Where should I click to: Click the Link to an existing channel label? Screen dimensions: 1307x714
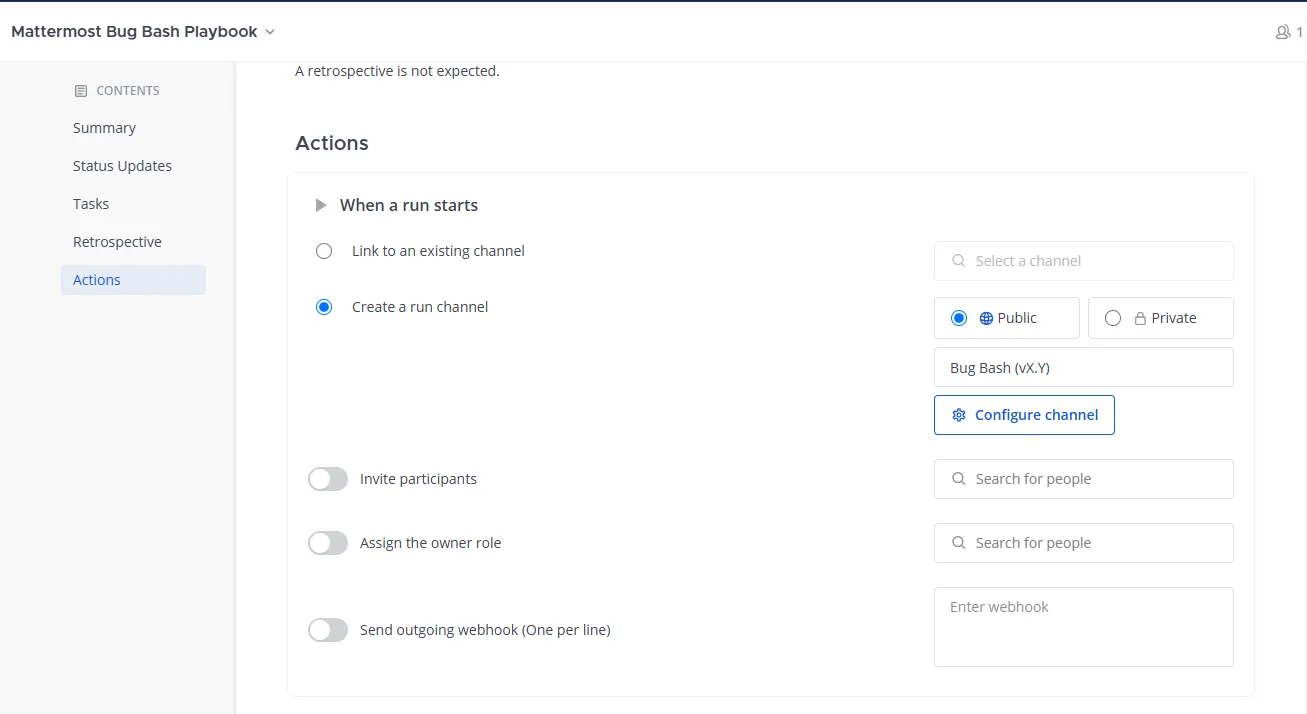point(438,251)
